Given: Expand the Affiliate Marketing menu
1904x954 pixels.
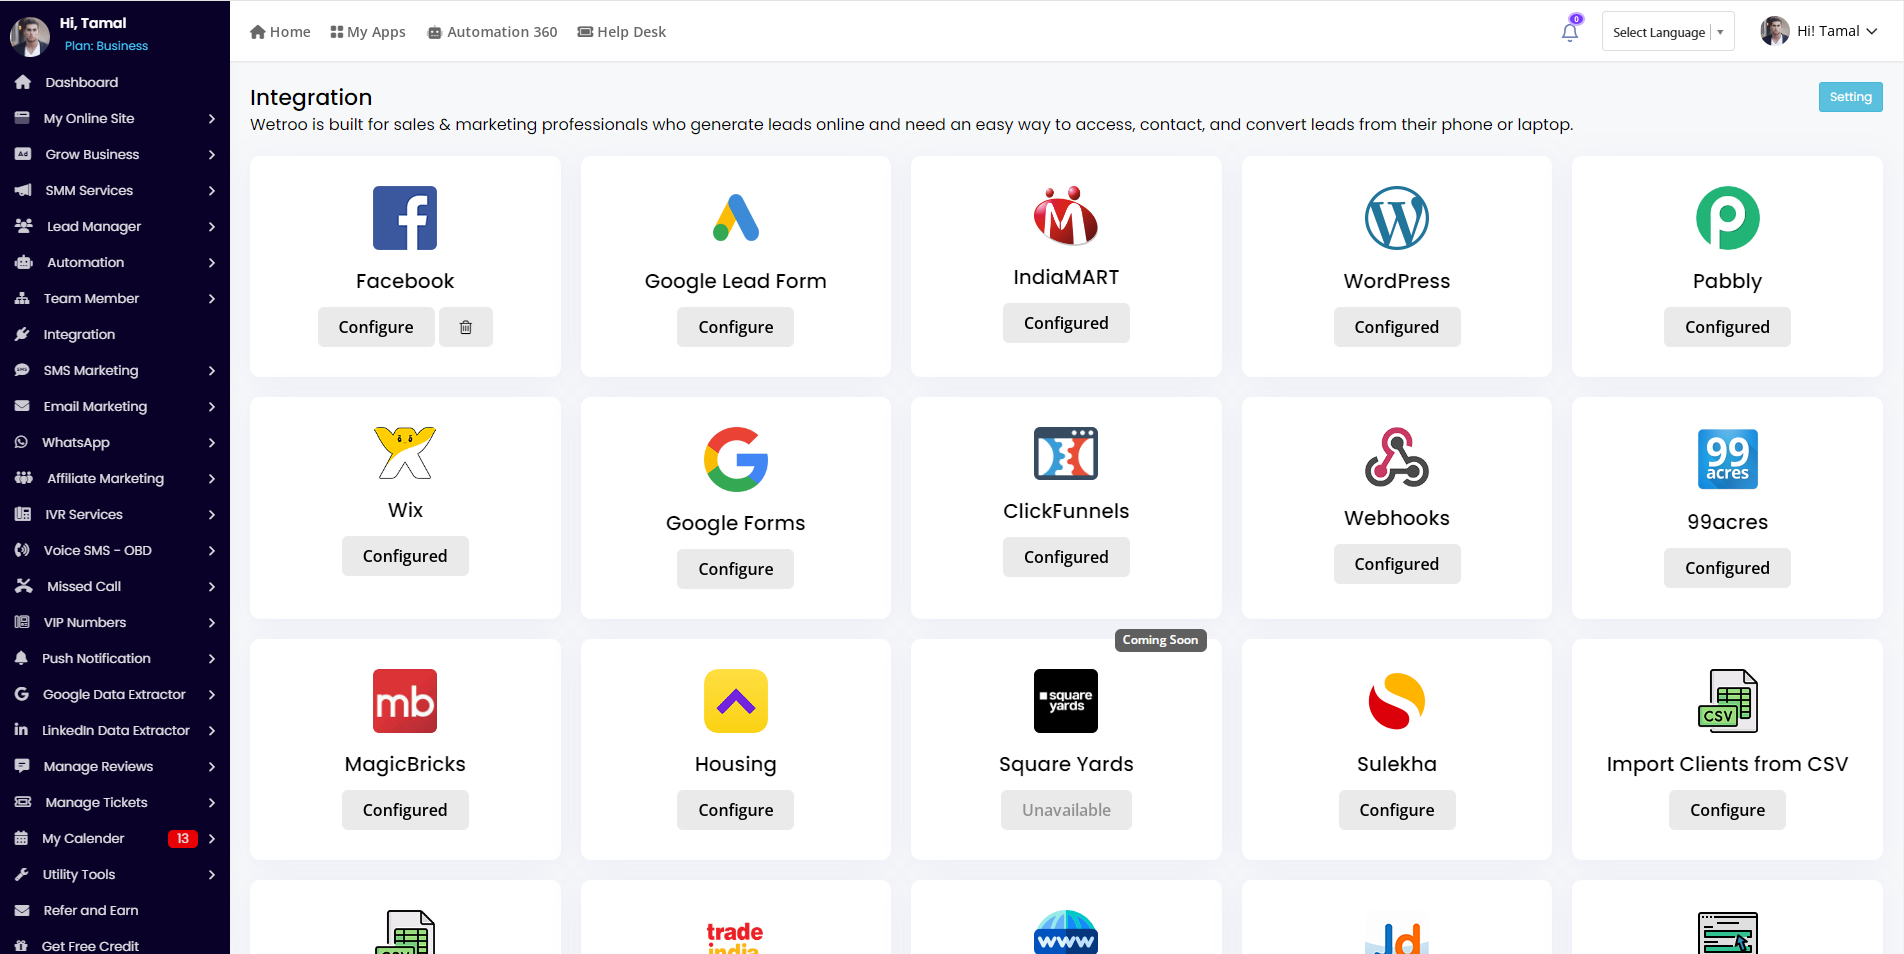Looking at the screenshot, I should click(115, 478).
